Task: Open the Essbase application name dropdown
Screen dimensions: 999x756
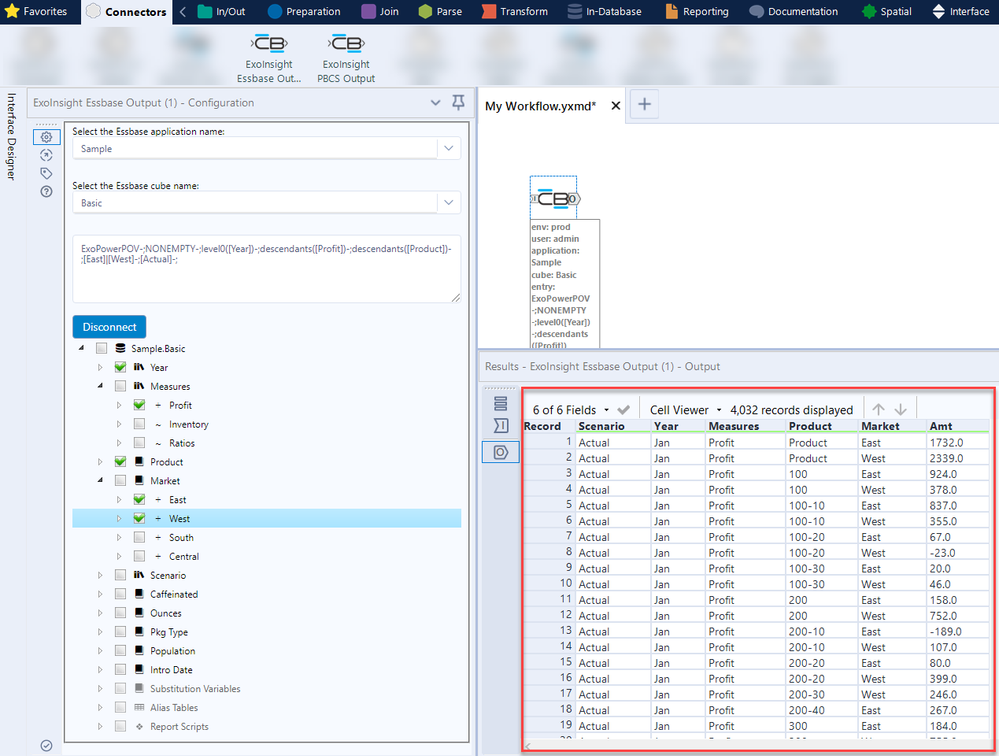Action: [x=449, y=148]
